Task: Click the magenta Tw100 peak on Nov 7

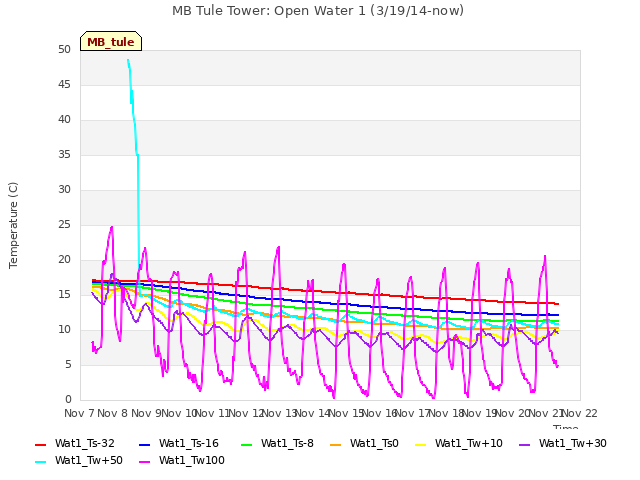Action: [112, 227]
